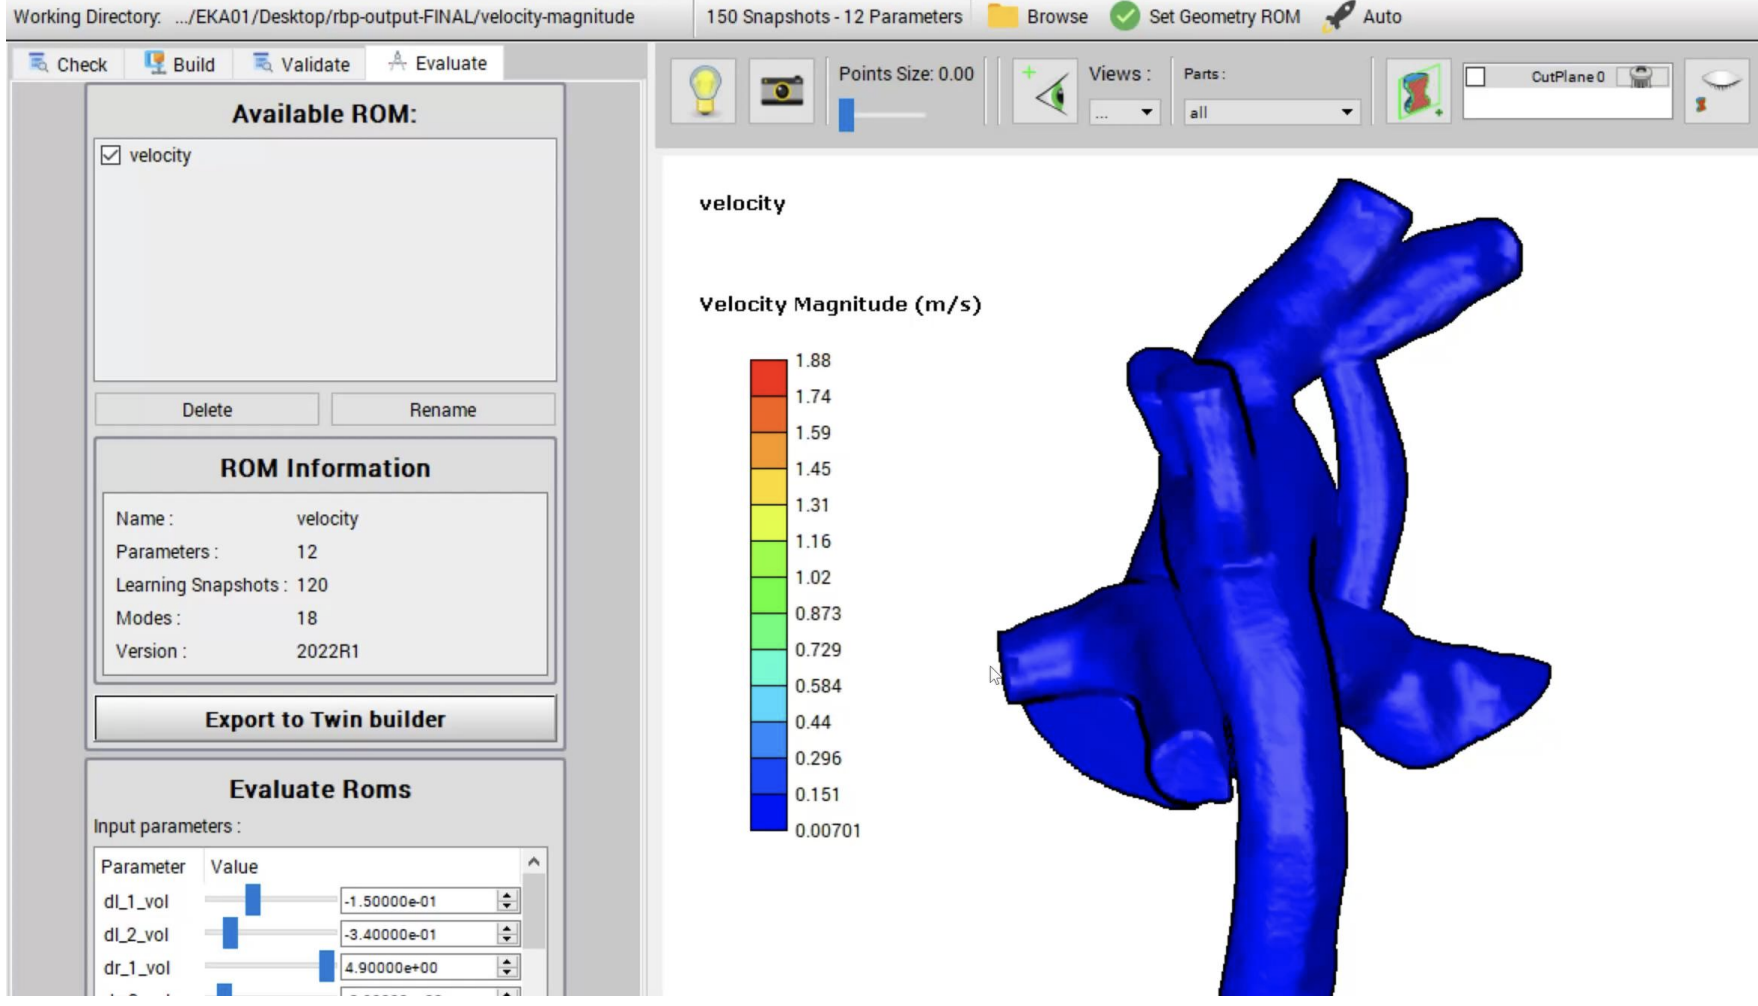
Task: Open the Build tab
Action: pos(180,64)
